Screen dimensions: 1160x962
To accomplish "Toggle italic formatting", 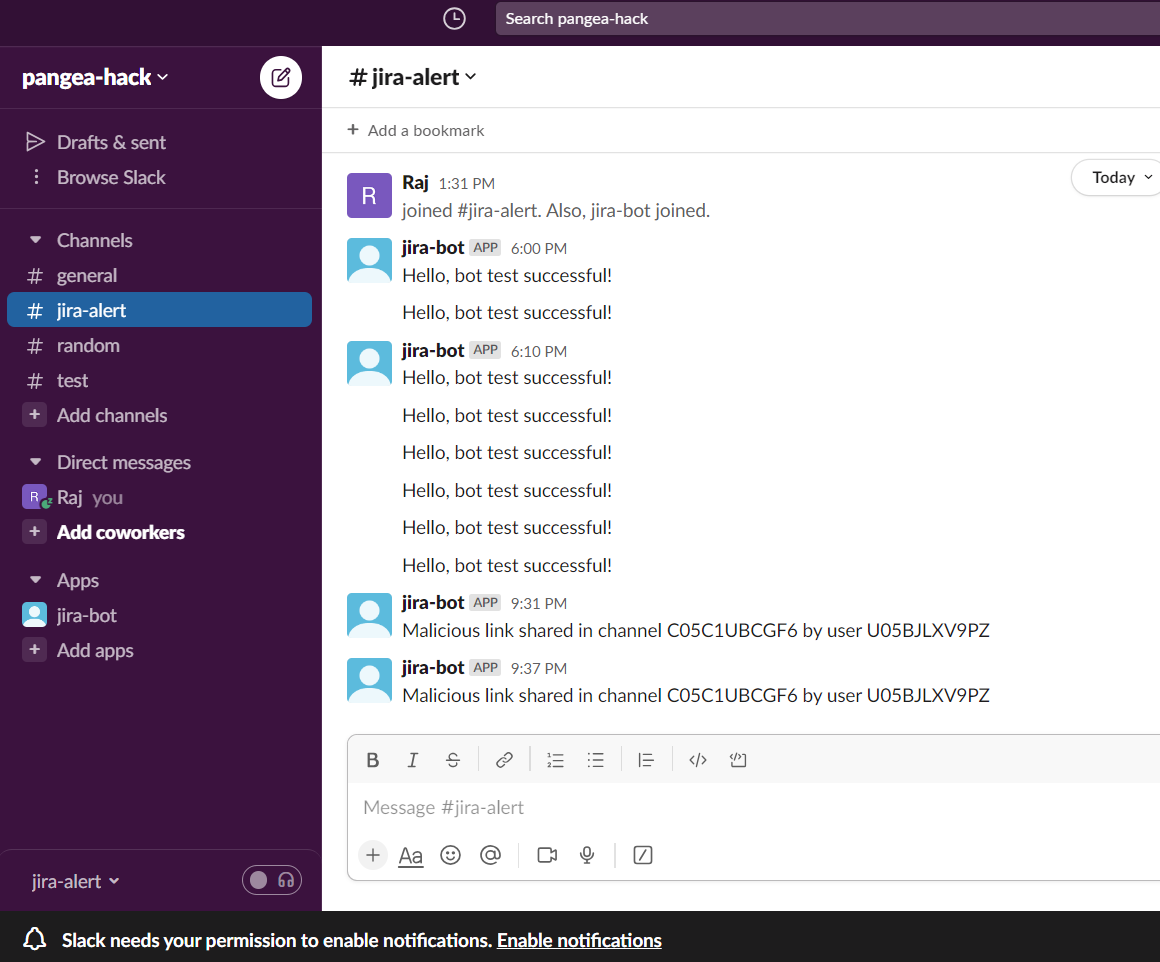I will click(x=413, y=760).
